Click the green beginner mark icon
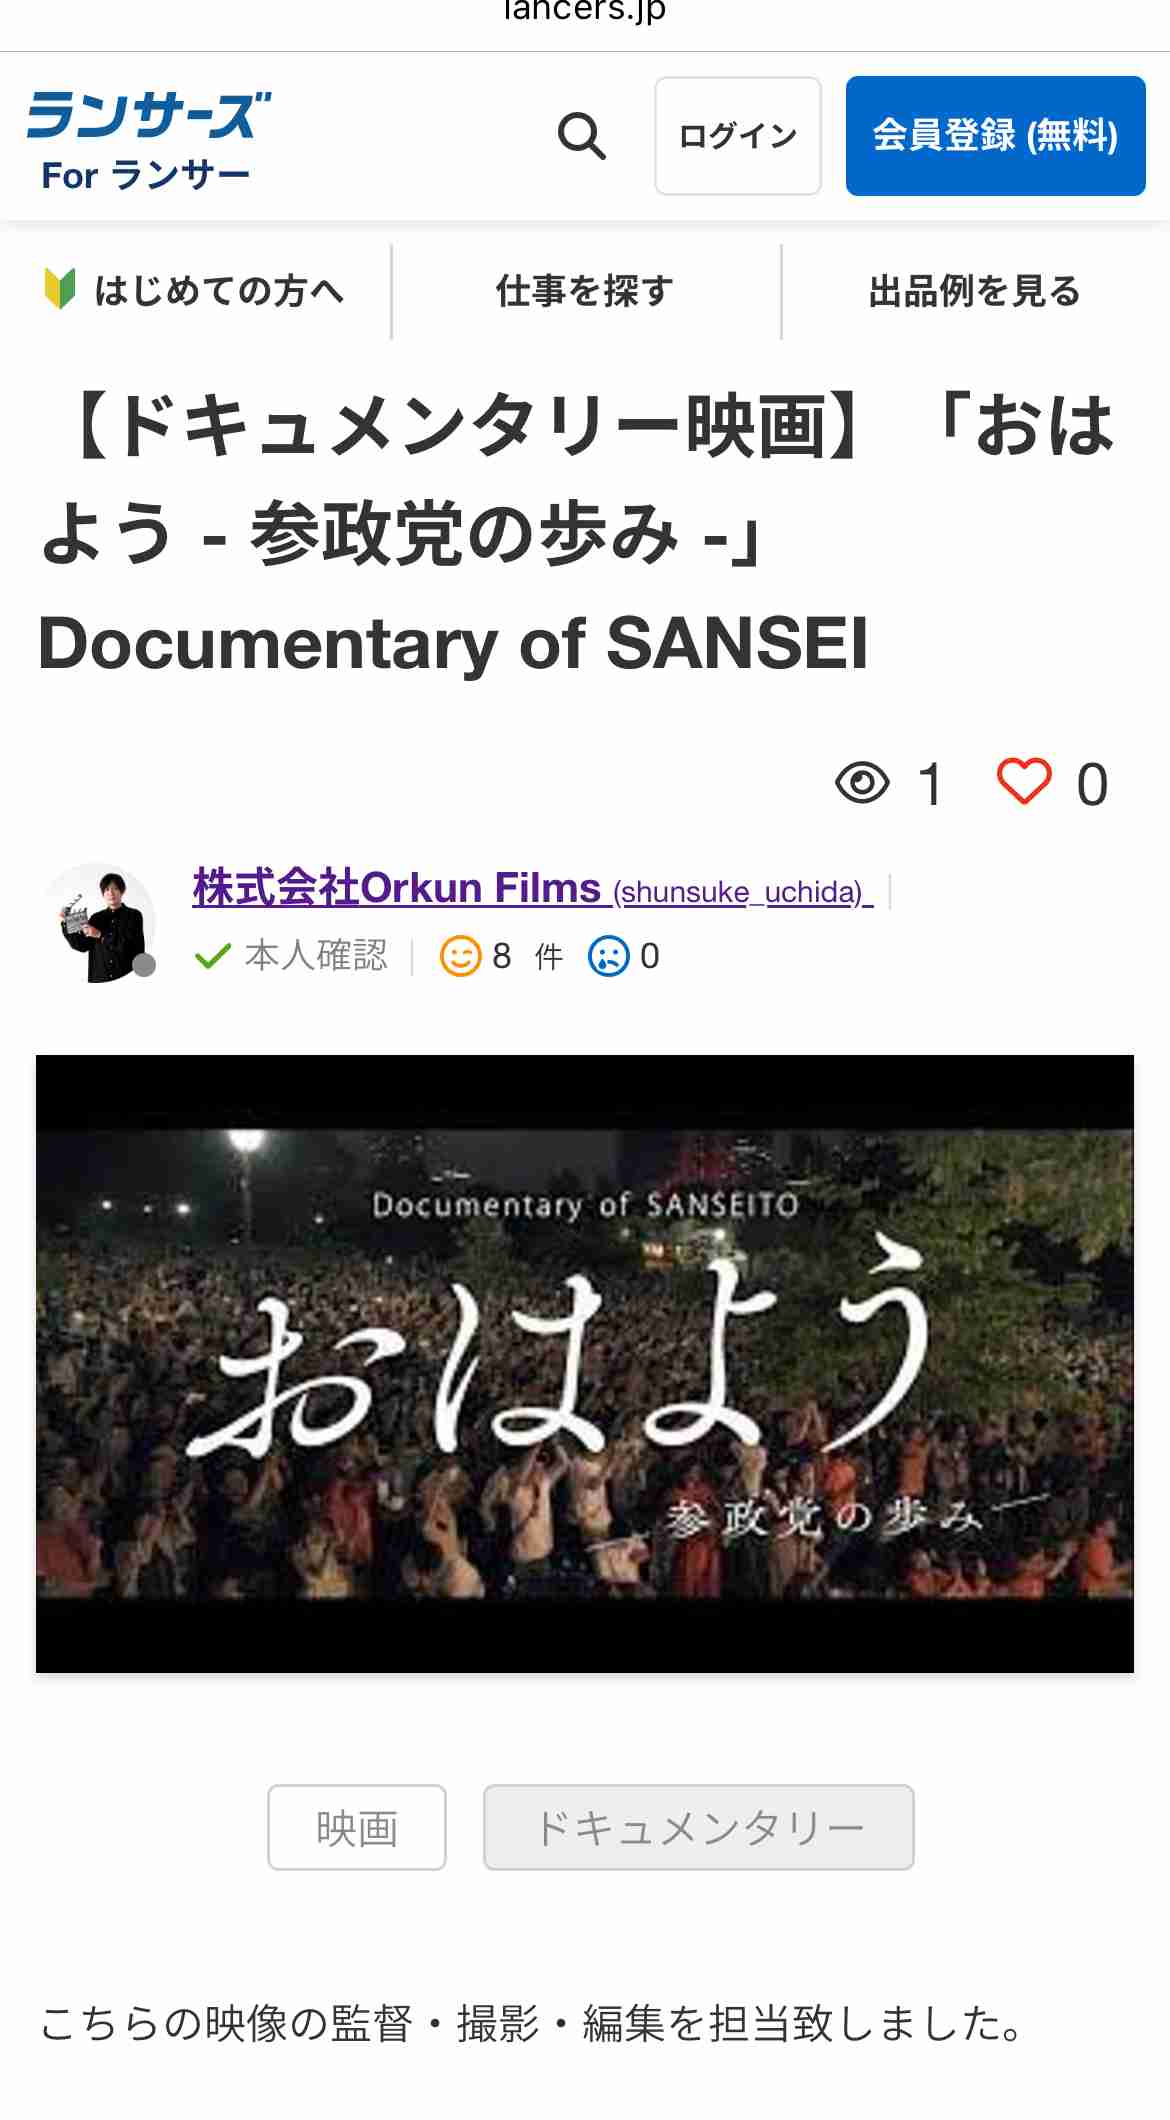Image resolution: width=1170 pixels, height=2120 pixels. (60, 290)
